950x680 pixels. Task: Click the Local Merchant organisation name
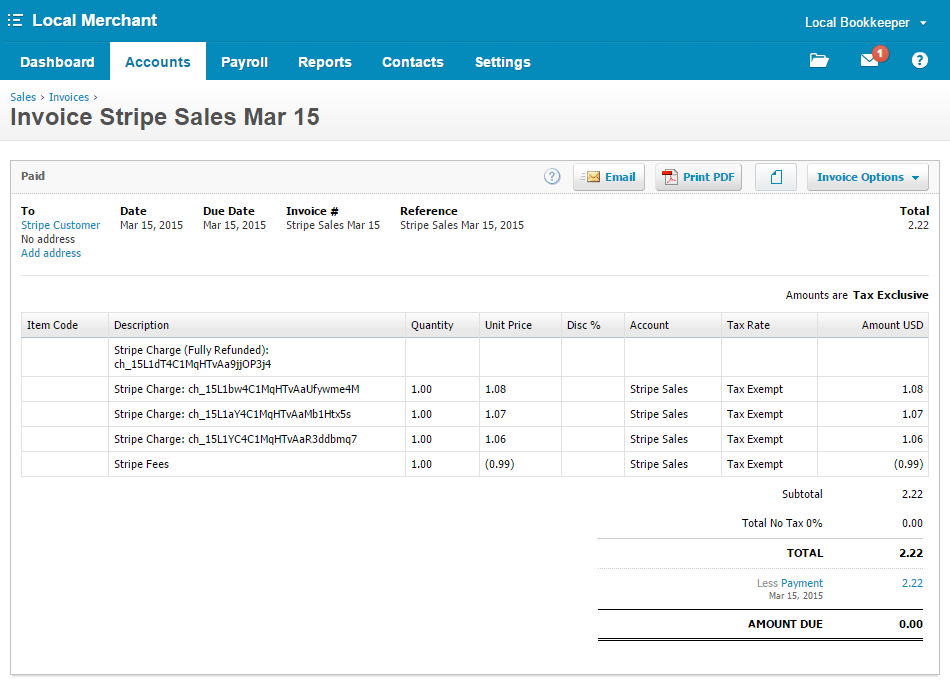click(95, 21)
